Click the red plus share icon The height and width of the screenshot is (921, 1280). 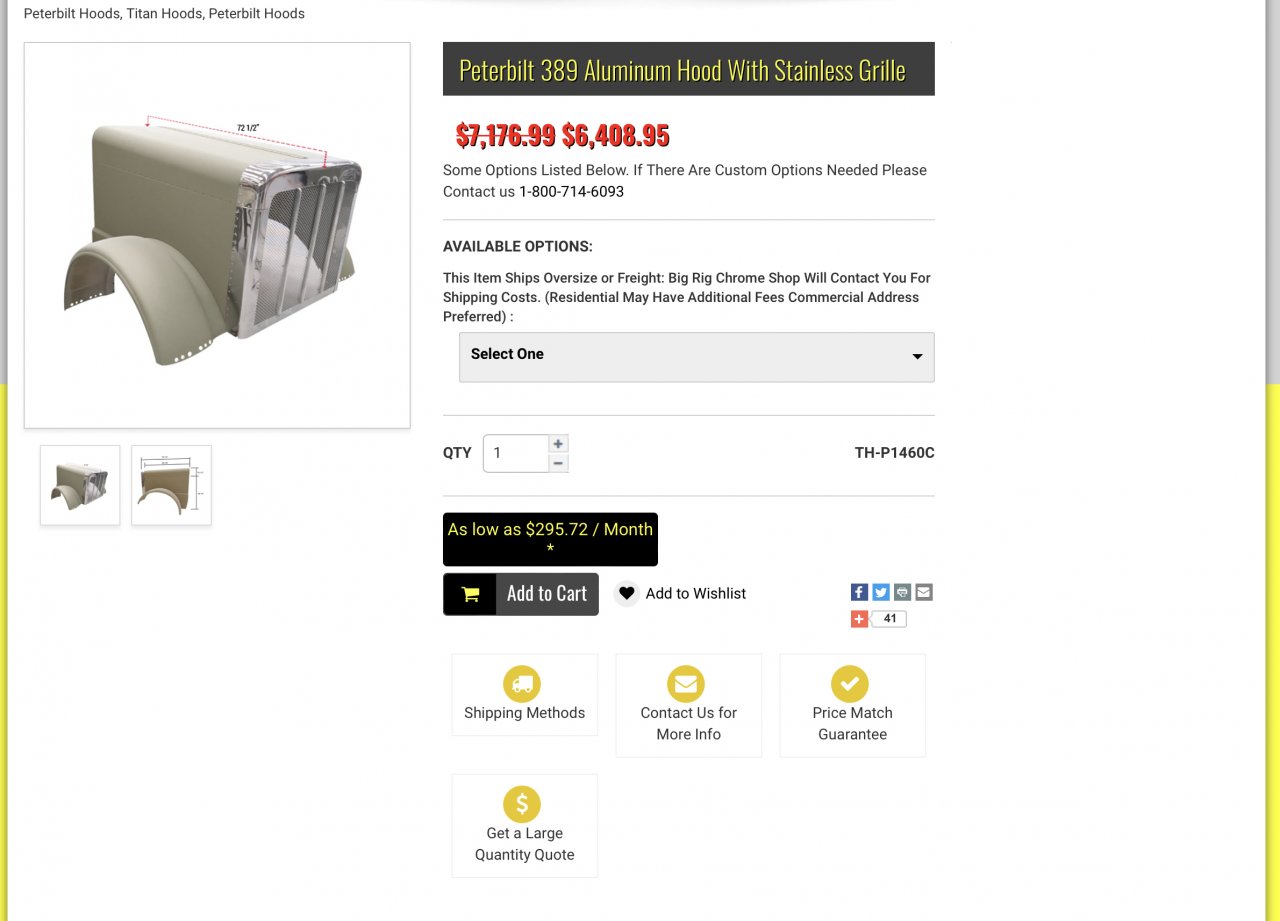coord(859,619)
